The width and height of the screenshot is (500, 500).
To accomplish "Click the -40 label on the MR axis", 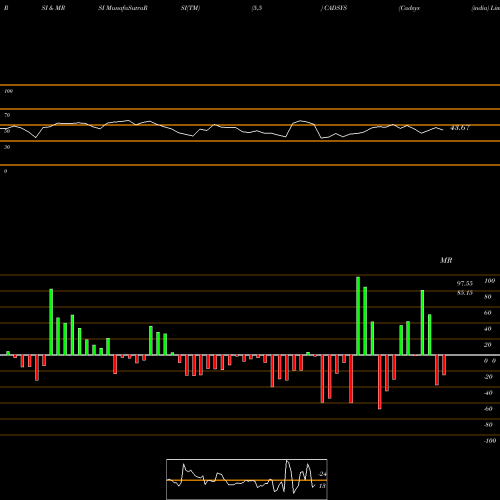I will click(x=488, y=393).
